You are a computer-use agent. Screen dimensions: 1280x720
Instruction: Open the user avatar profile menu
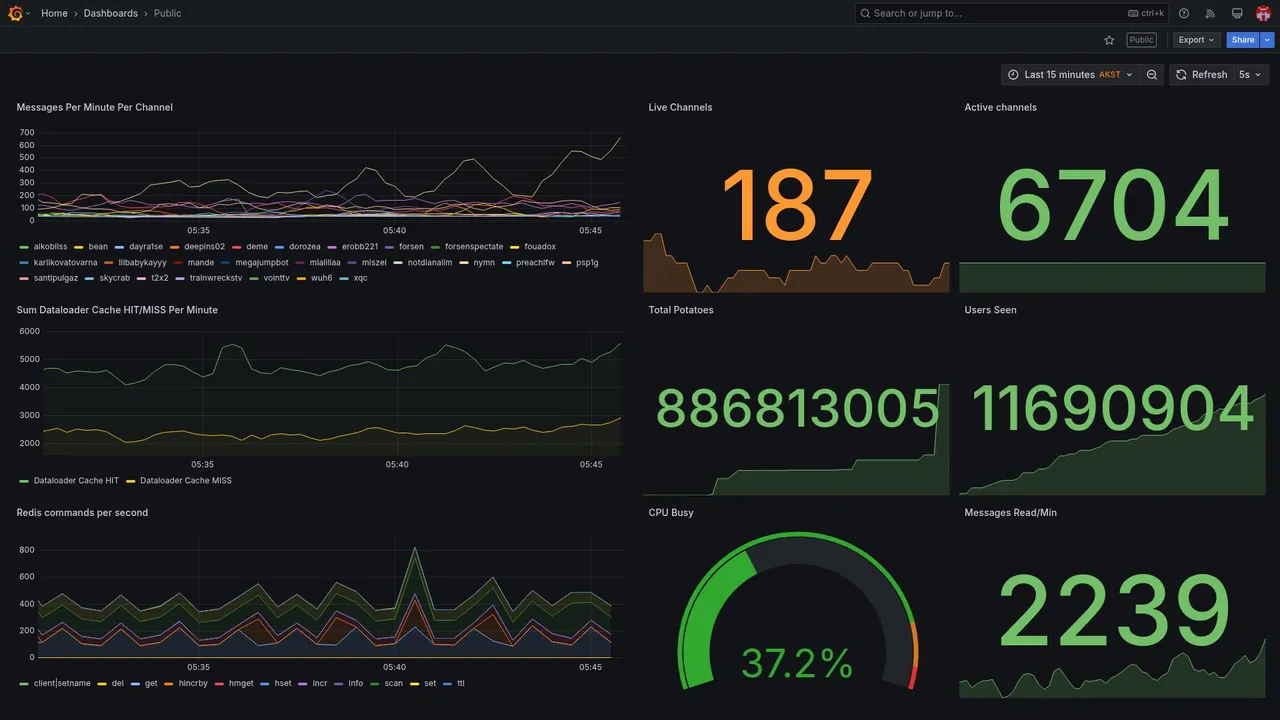[1263, 13]
